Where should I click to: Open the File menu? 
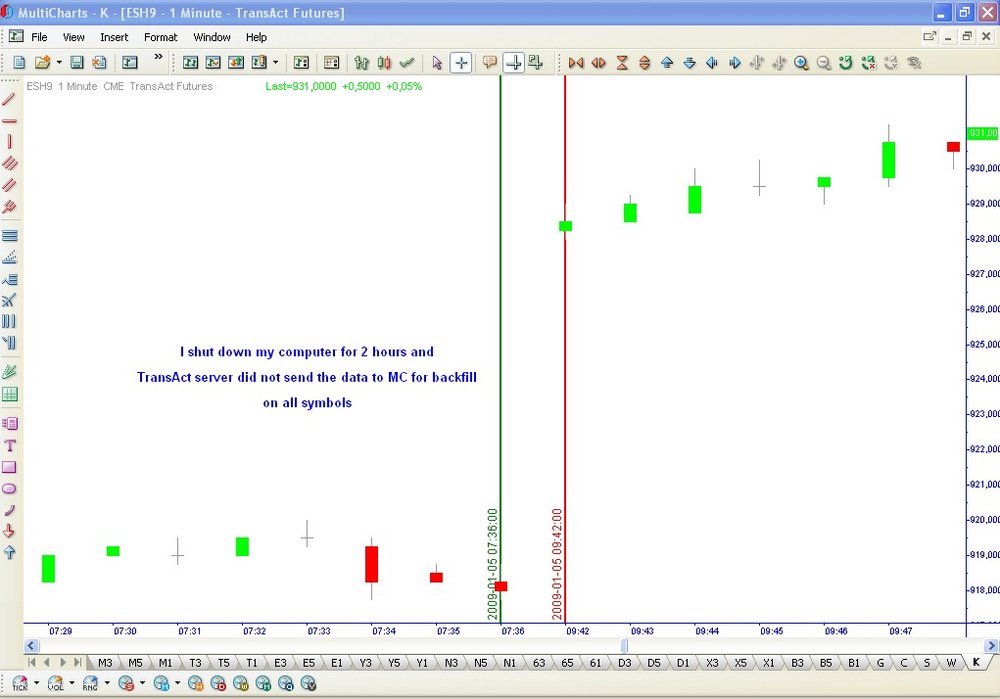pyautogui.click(x=40, y=37)
